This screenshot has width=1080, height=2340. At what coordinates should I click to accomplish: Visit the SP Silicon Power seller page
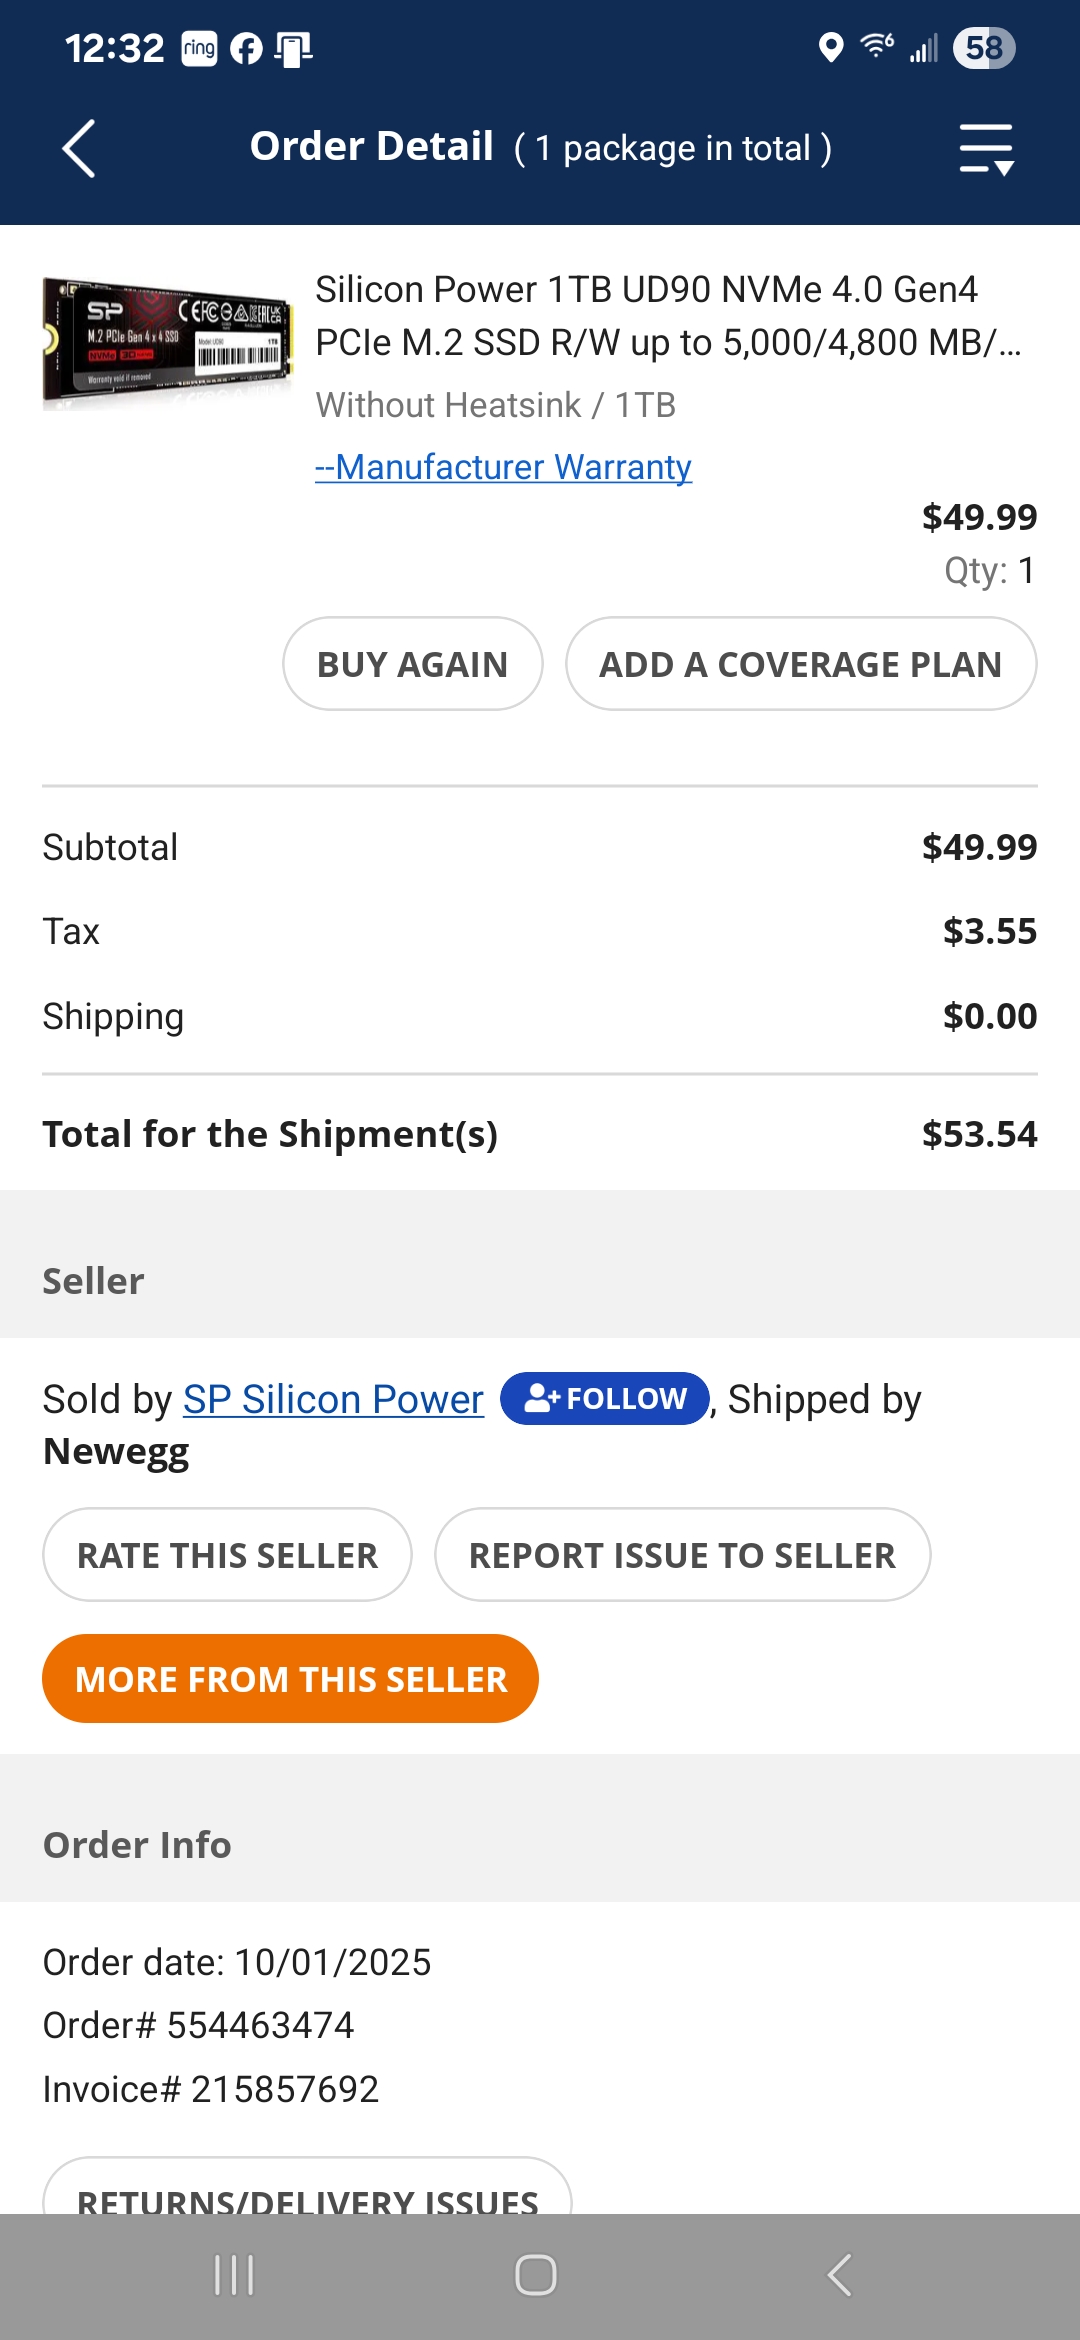click(x=333, y=1399)
